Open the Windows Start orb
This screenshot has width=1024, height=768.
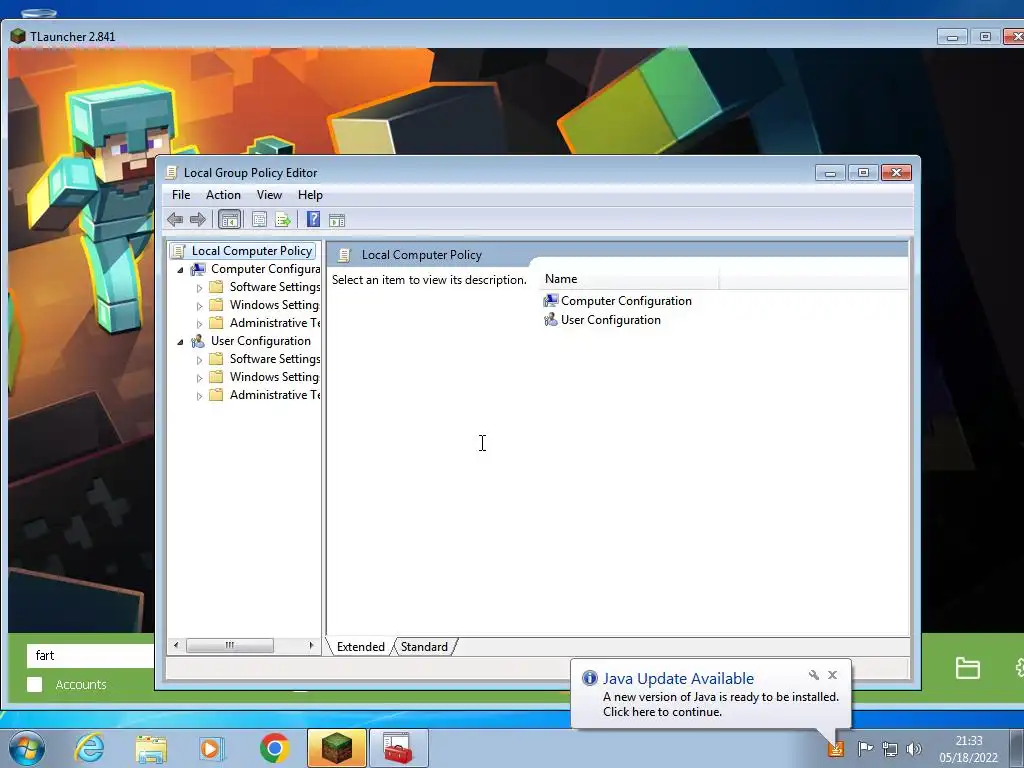(27, 748)
